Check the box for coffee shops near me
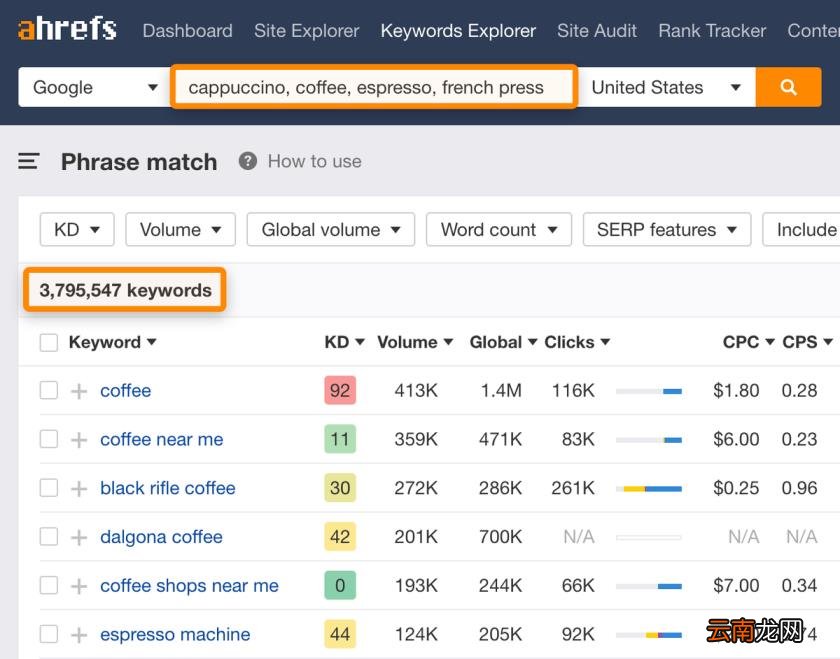This screenshot has width=840, height=659. click(49, 586)
